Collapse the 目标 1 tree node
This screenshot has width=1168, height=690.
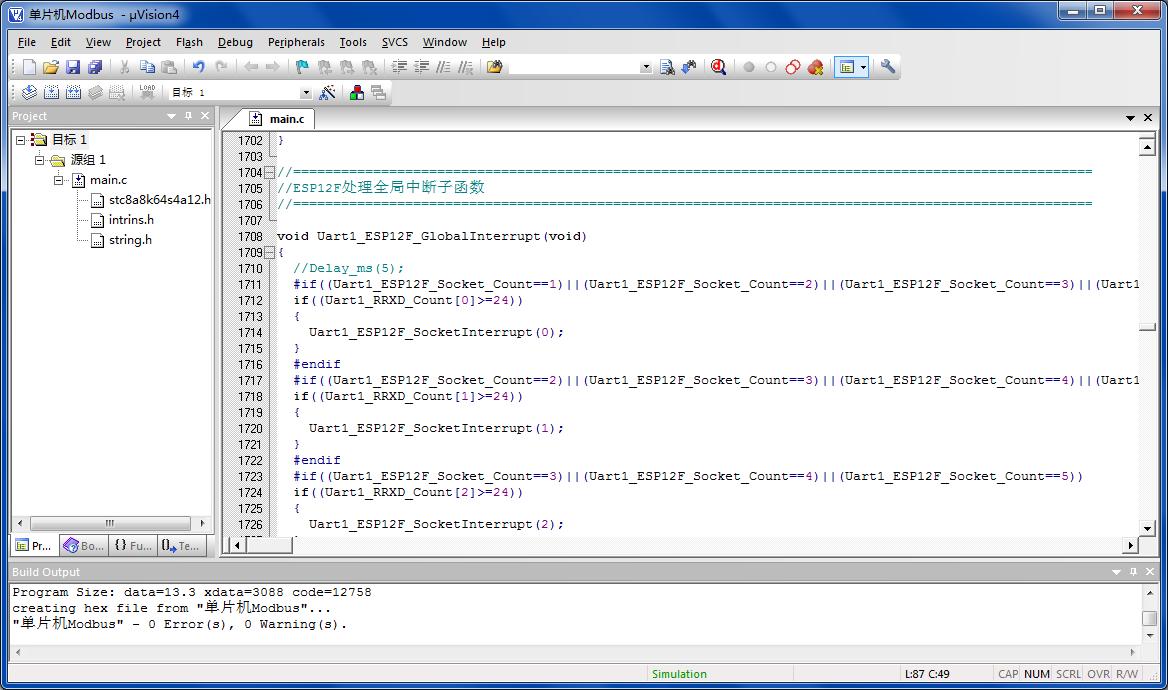(21, 139)
